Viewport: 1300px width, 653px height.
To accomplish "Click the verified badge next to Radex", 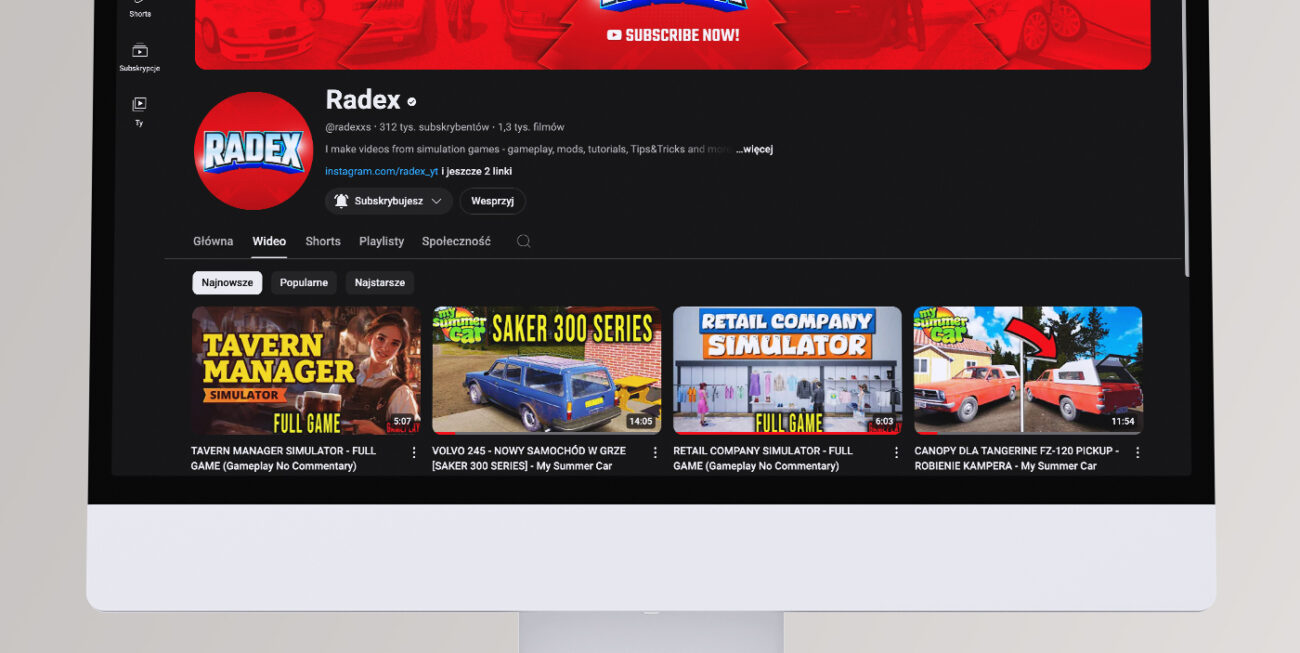I will click(x=412, y=101).
